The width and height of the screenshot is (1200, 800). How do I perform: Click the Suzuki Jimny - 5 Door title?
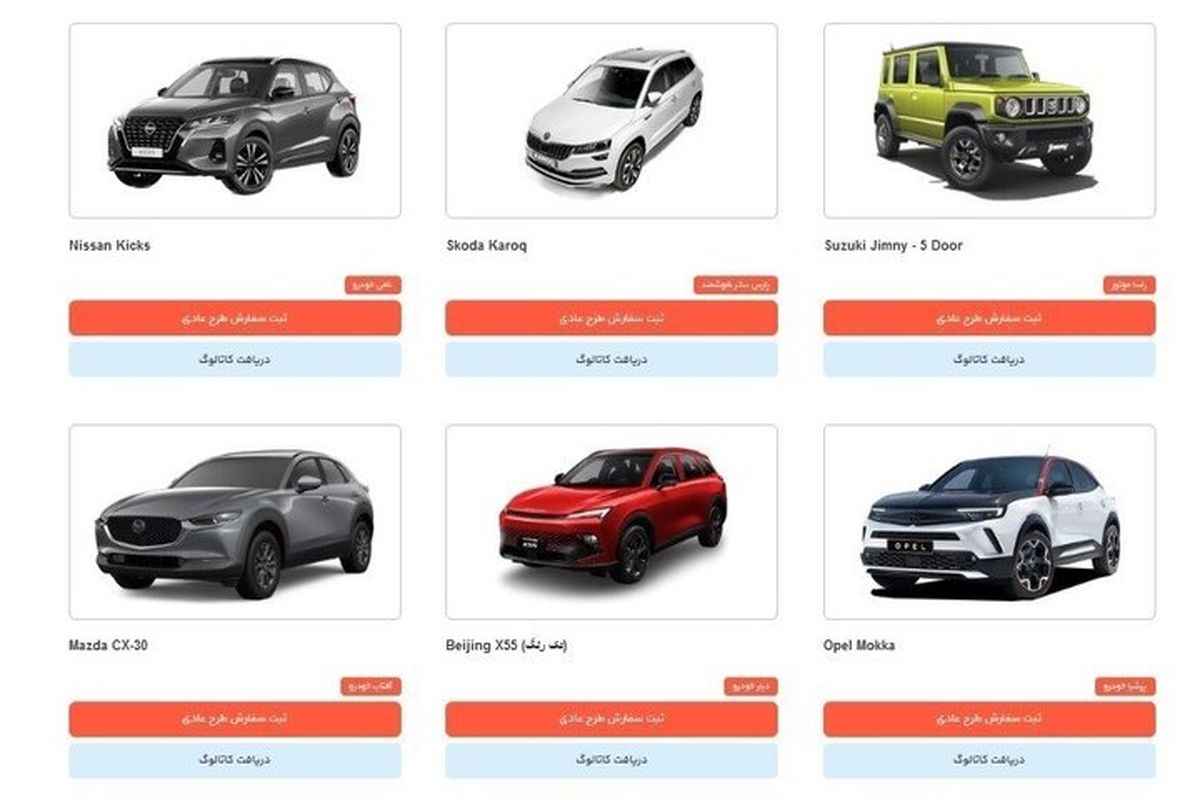coord(893,245)
